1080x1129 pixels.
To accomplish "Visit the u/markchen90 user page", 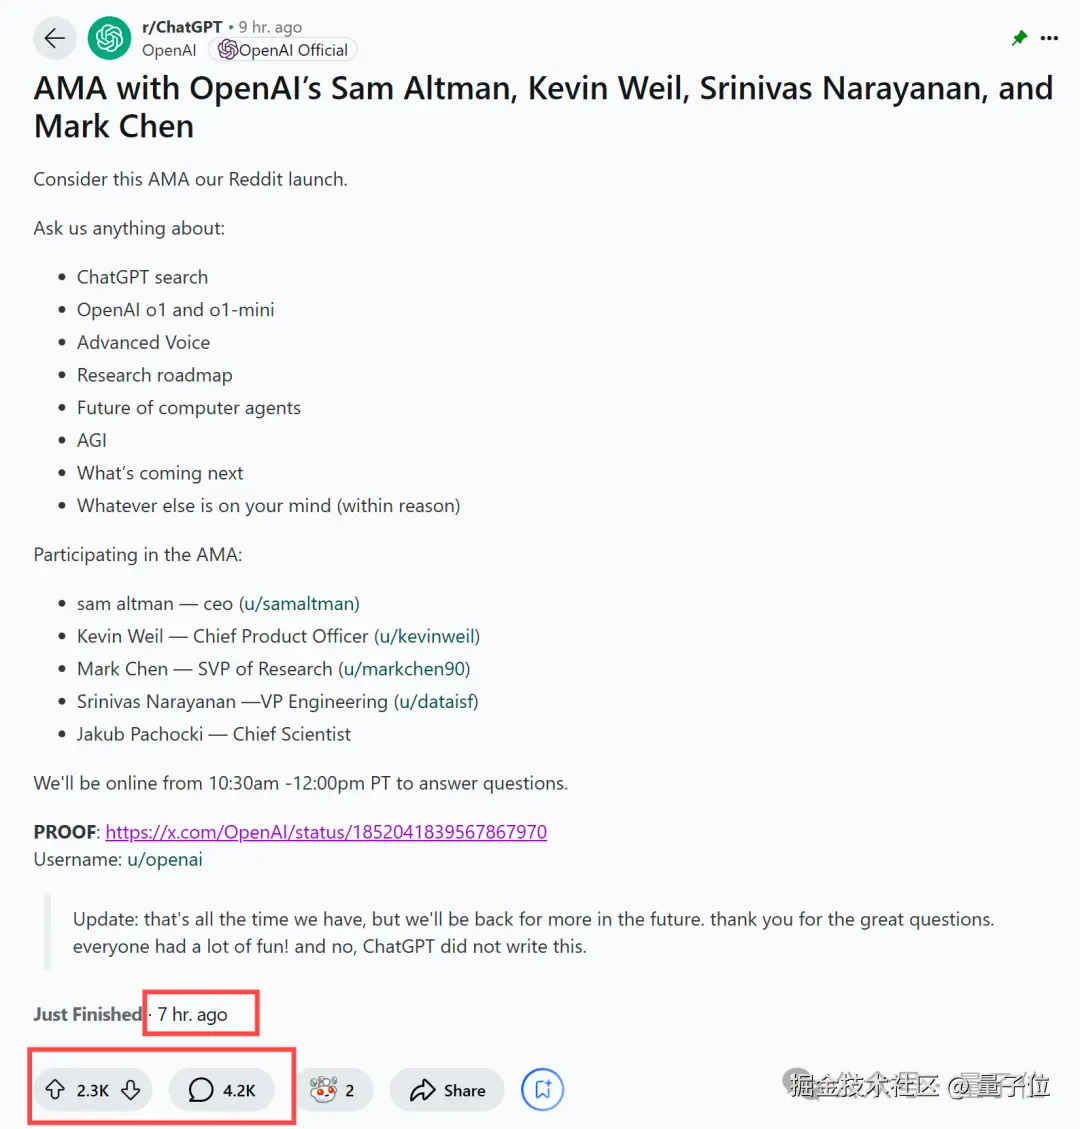I will (x=404, y=669).
